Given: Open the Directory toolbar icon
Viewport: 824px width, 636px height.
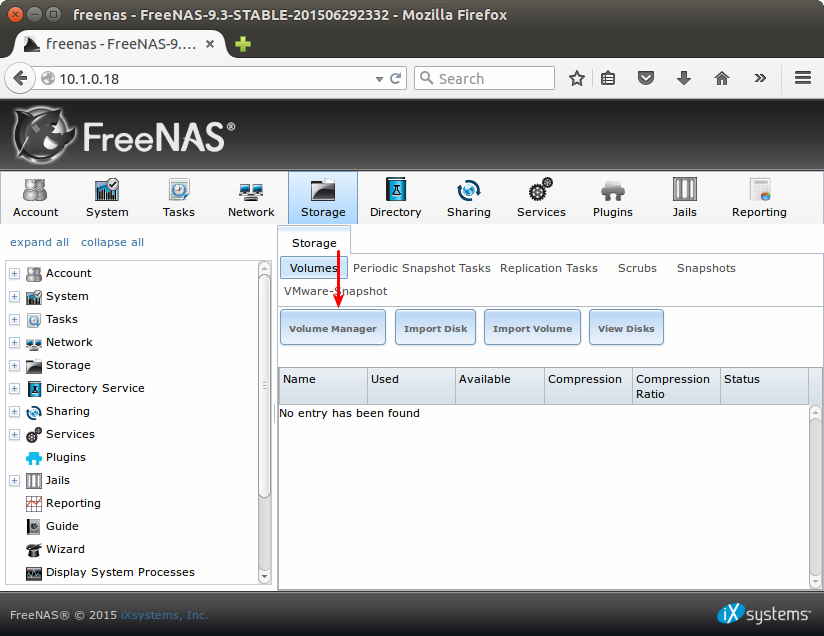Looking at the screenshot, I should point(396,198).
